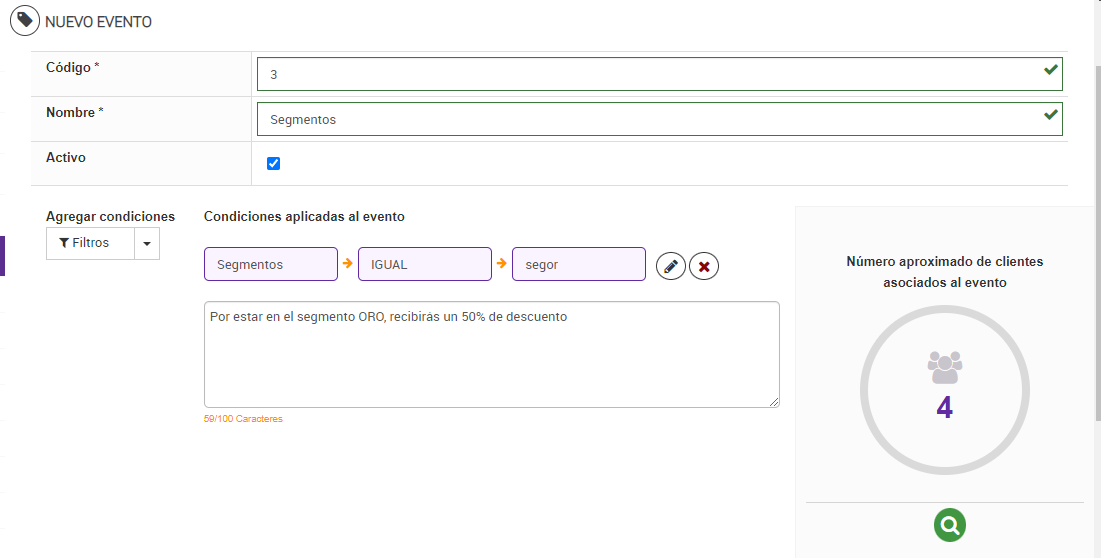Click the pencil edit condition icon
The height and width of the screenshot is (558, 1101).
click(x=671, y=266)
